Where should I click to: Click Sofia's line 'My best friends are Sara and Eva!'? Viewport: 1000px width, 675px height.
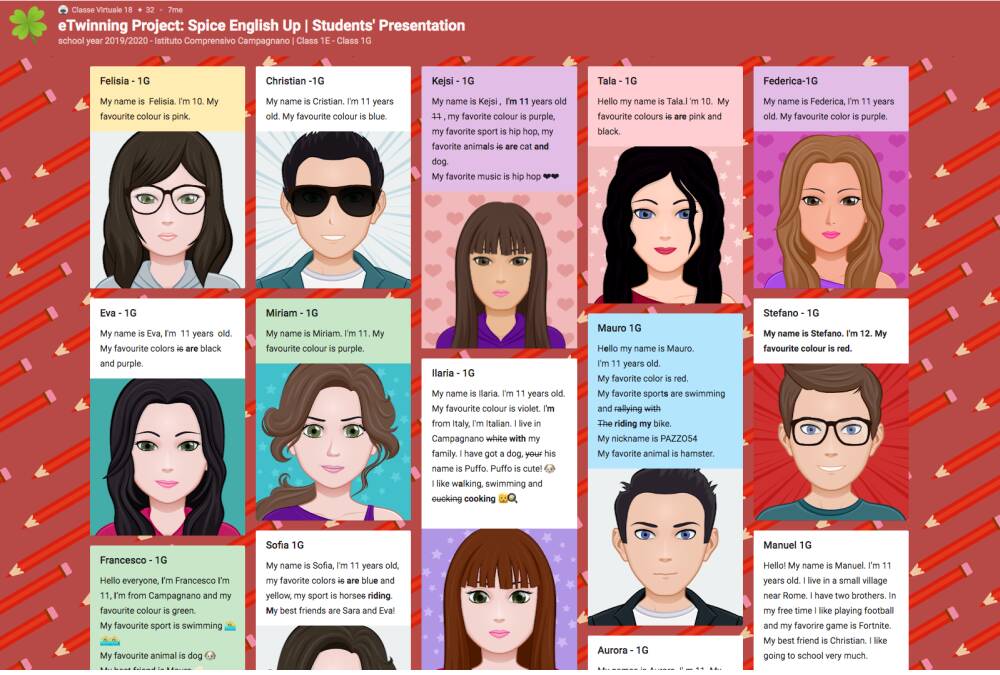330,611
